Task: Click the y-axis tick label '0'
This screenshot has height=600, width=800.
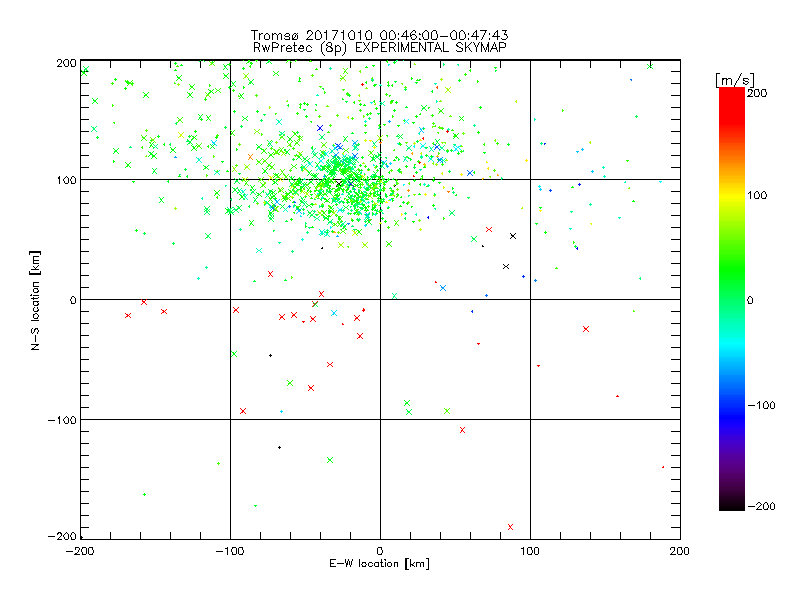Action: point(73,300)
